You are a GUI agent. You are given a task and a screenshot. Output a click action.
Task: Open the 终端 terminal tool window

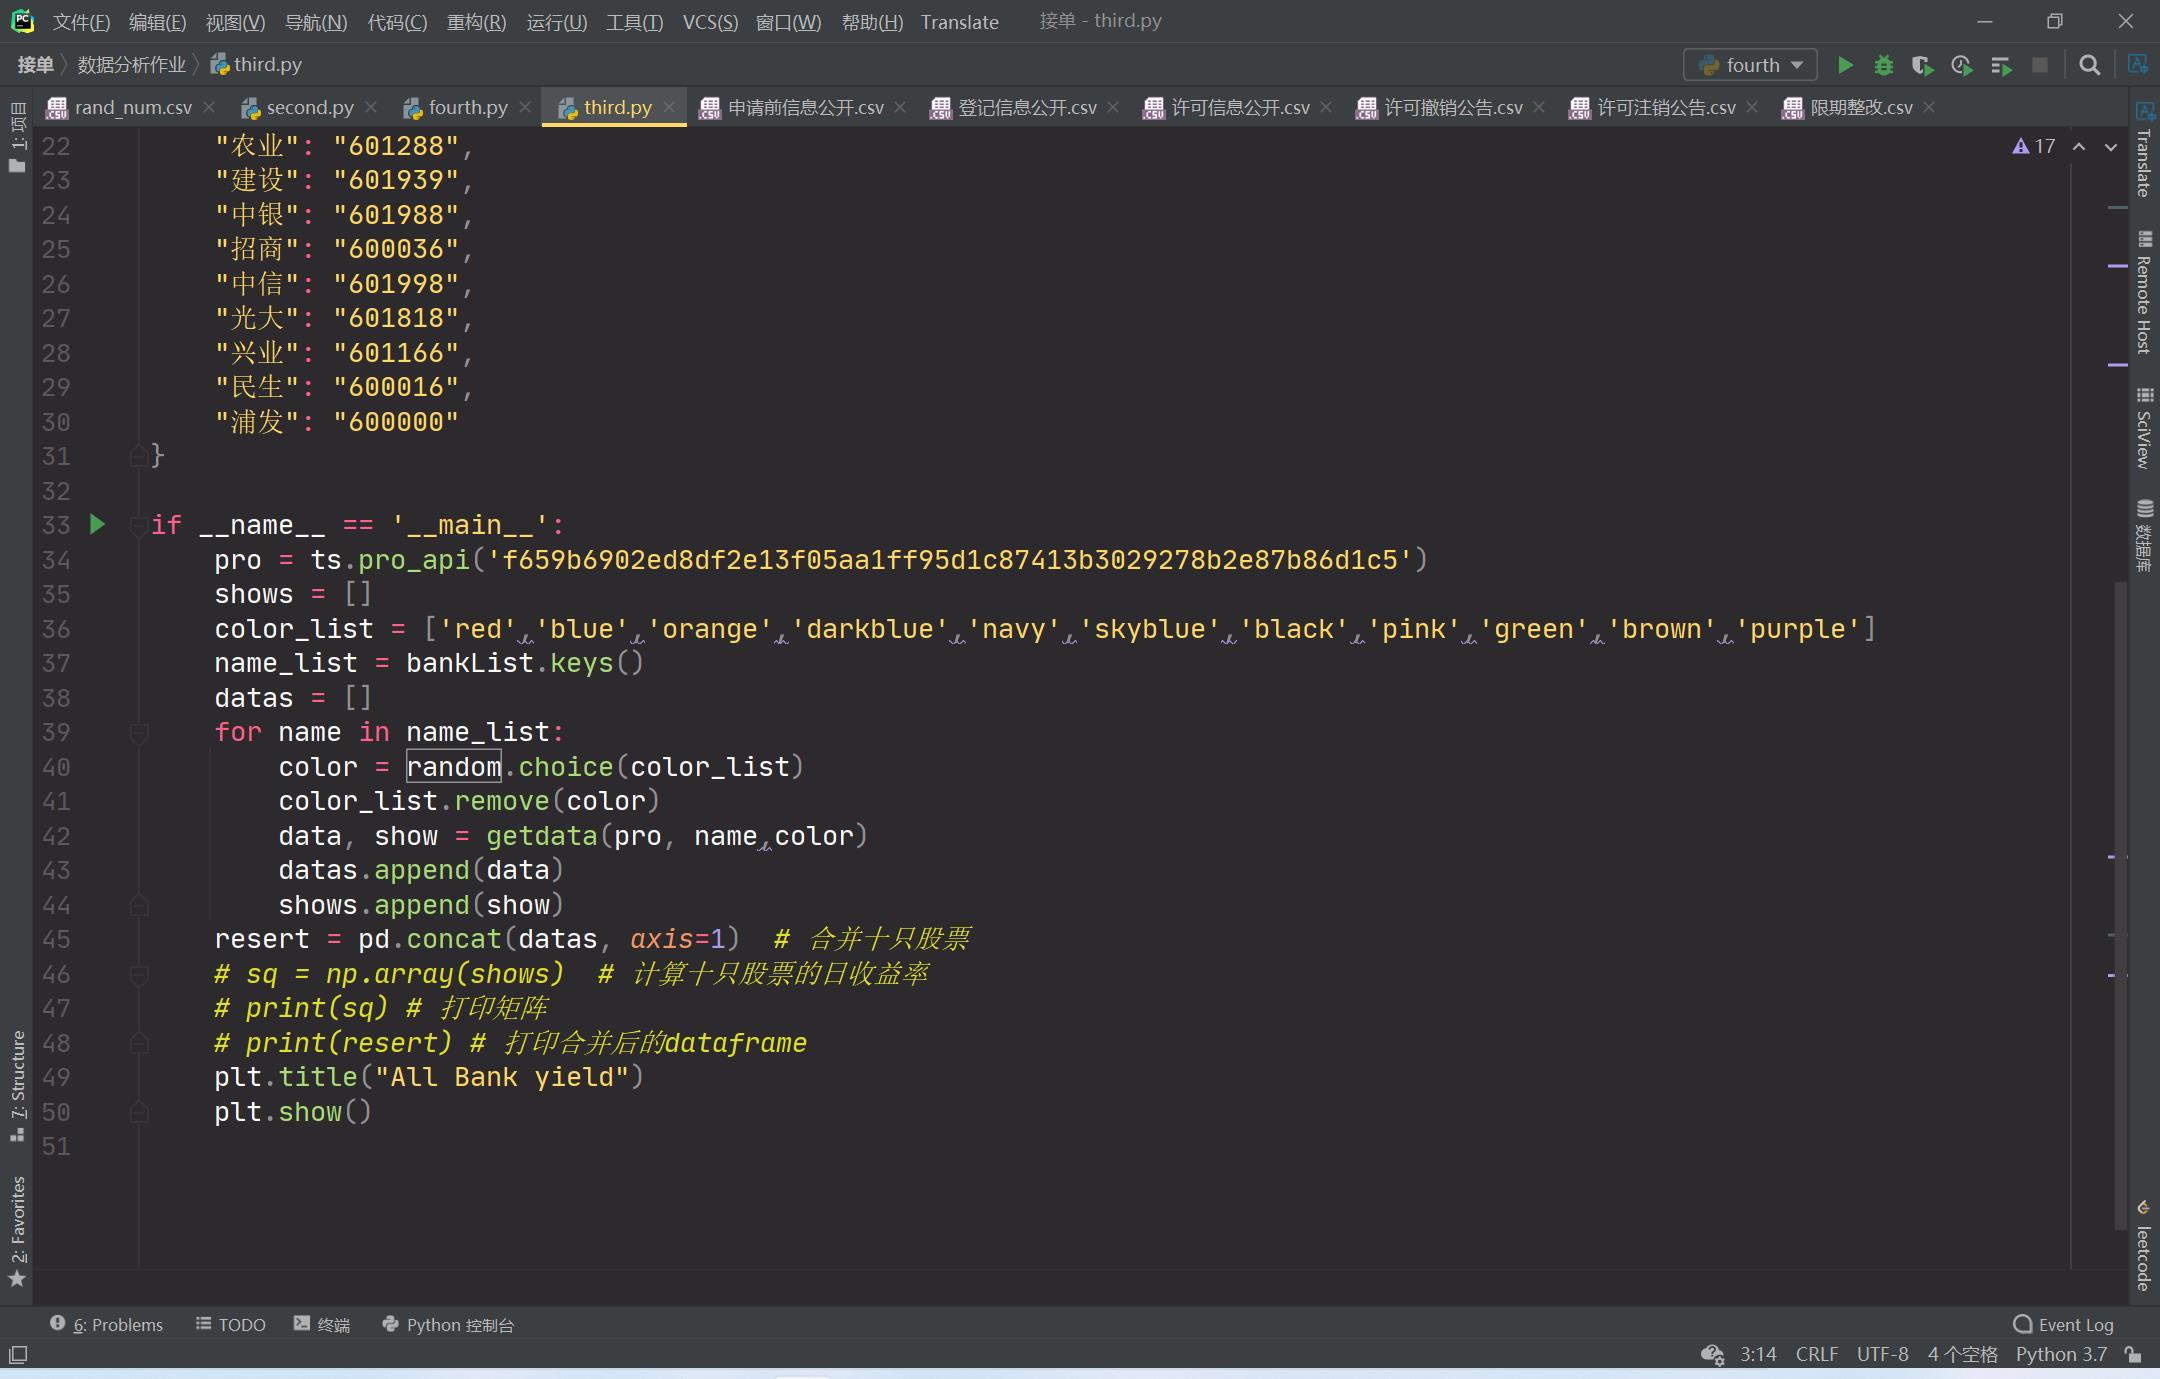click(322, 1324)
